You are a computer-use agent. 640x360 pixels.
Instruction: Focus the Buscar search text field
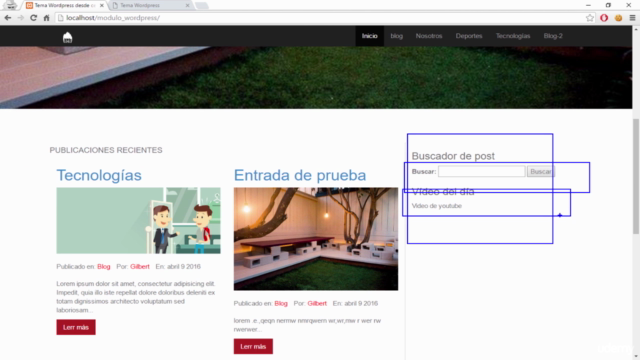click(482, 171)
